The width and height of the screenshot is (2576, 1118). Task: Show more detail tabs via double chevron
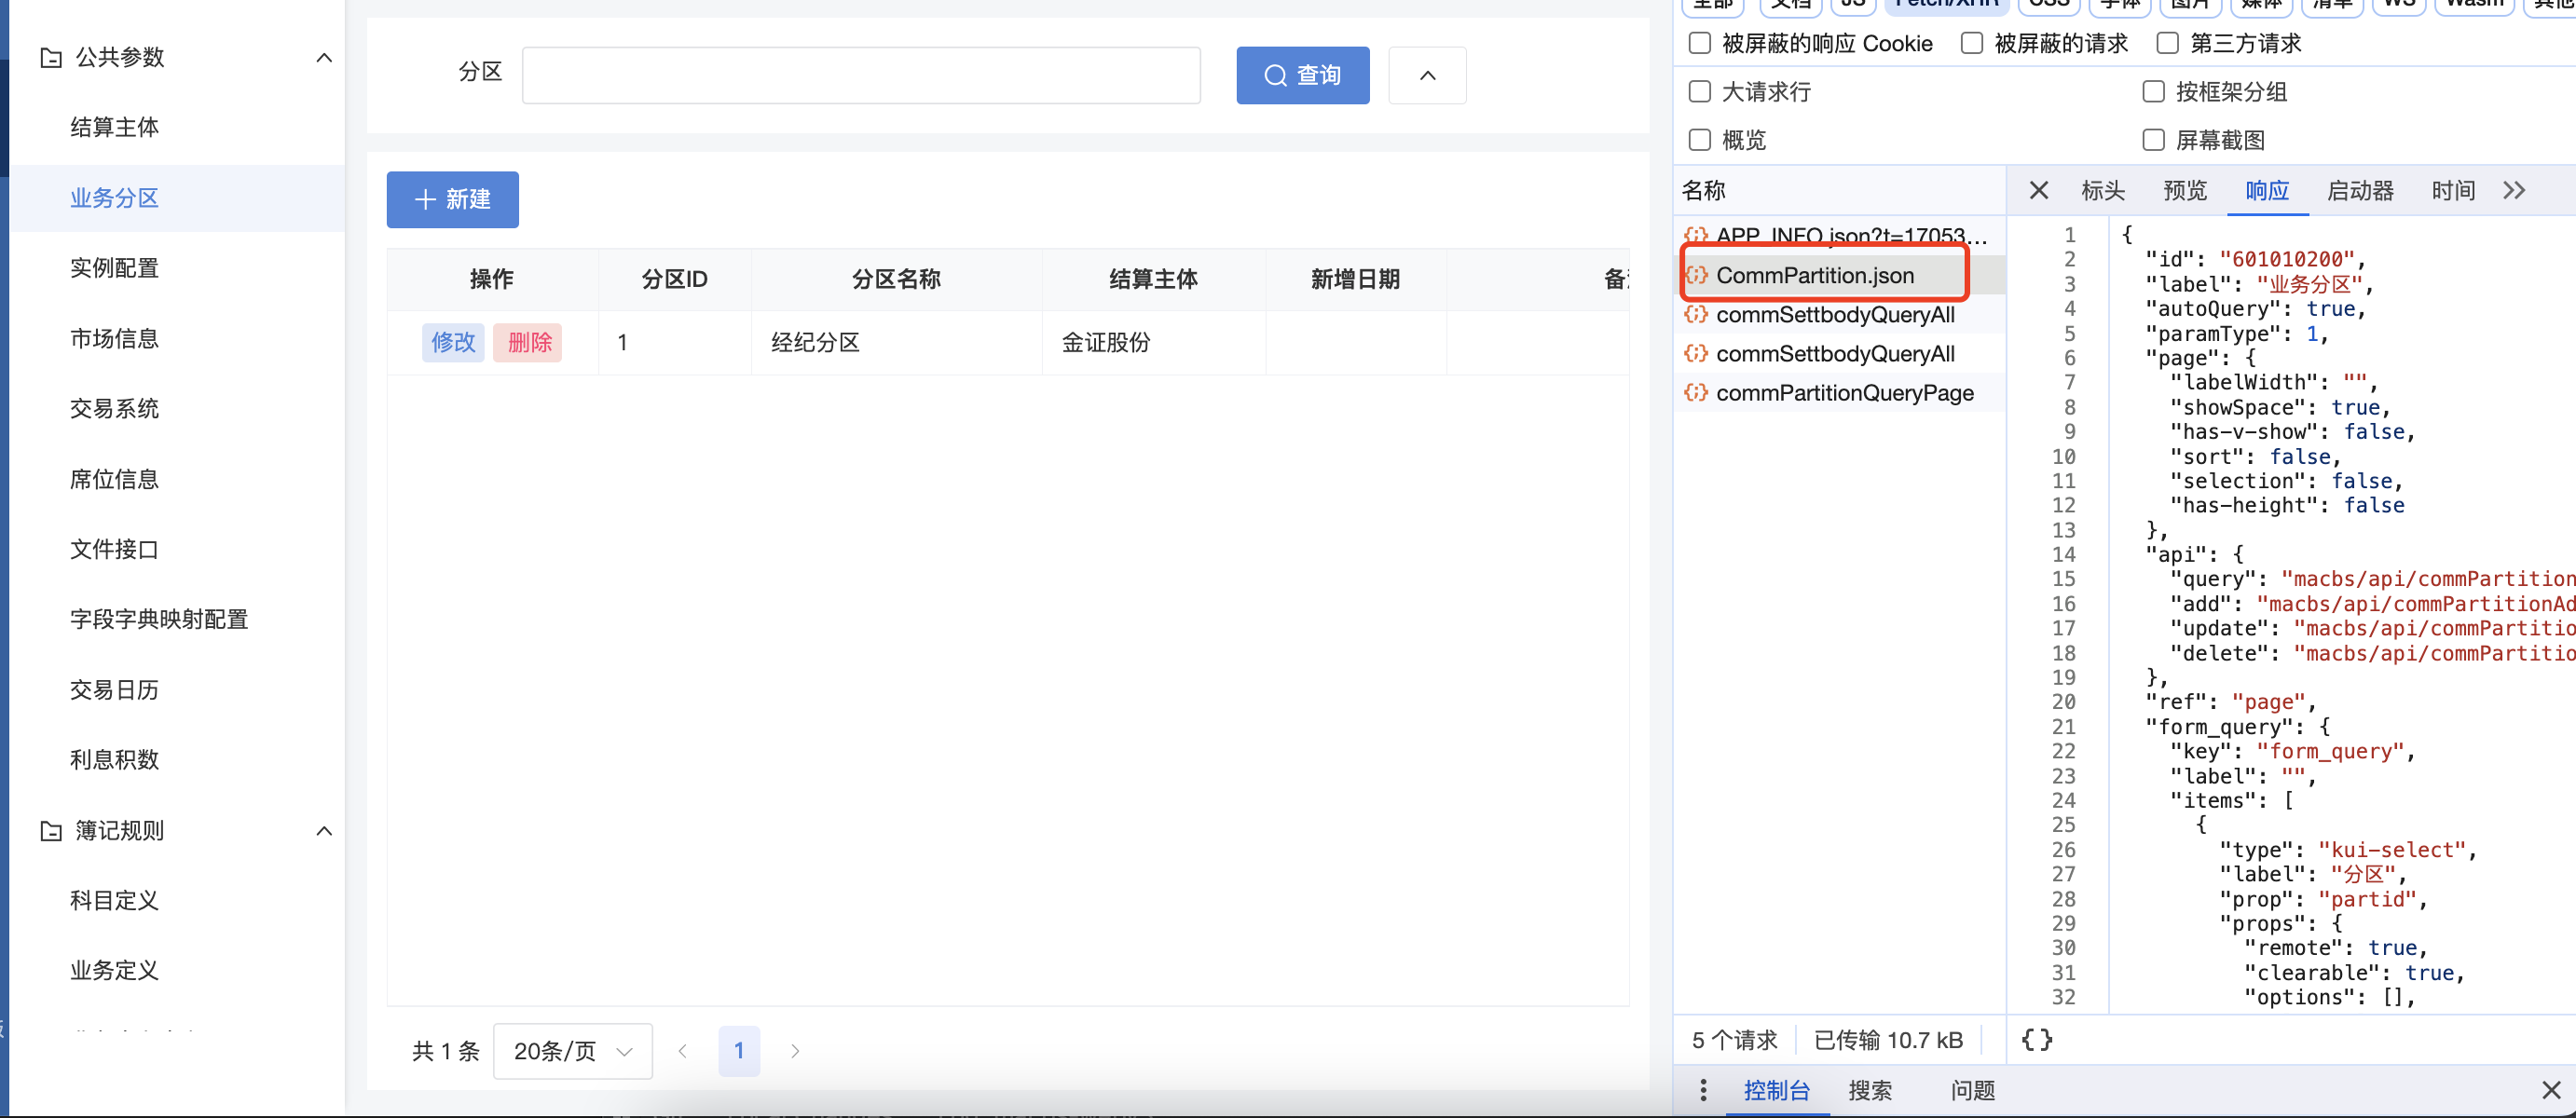(2514, 190)
